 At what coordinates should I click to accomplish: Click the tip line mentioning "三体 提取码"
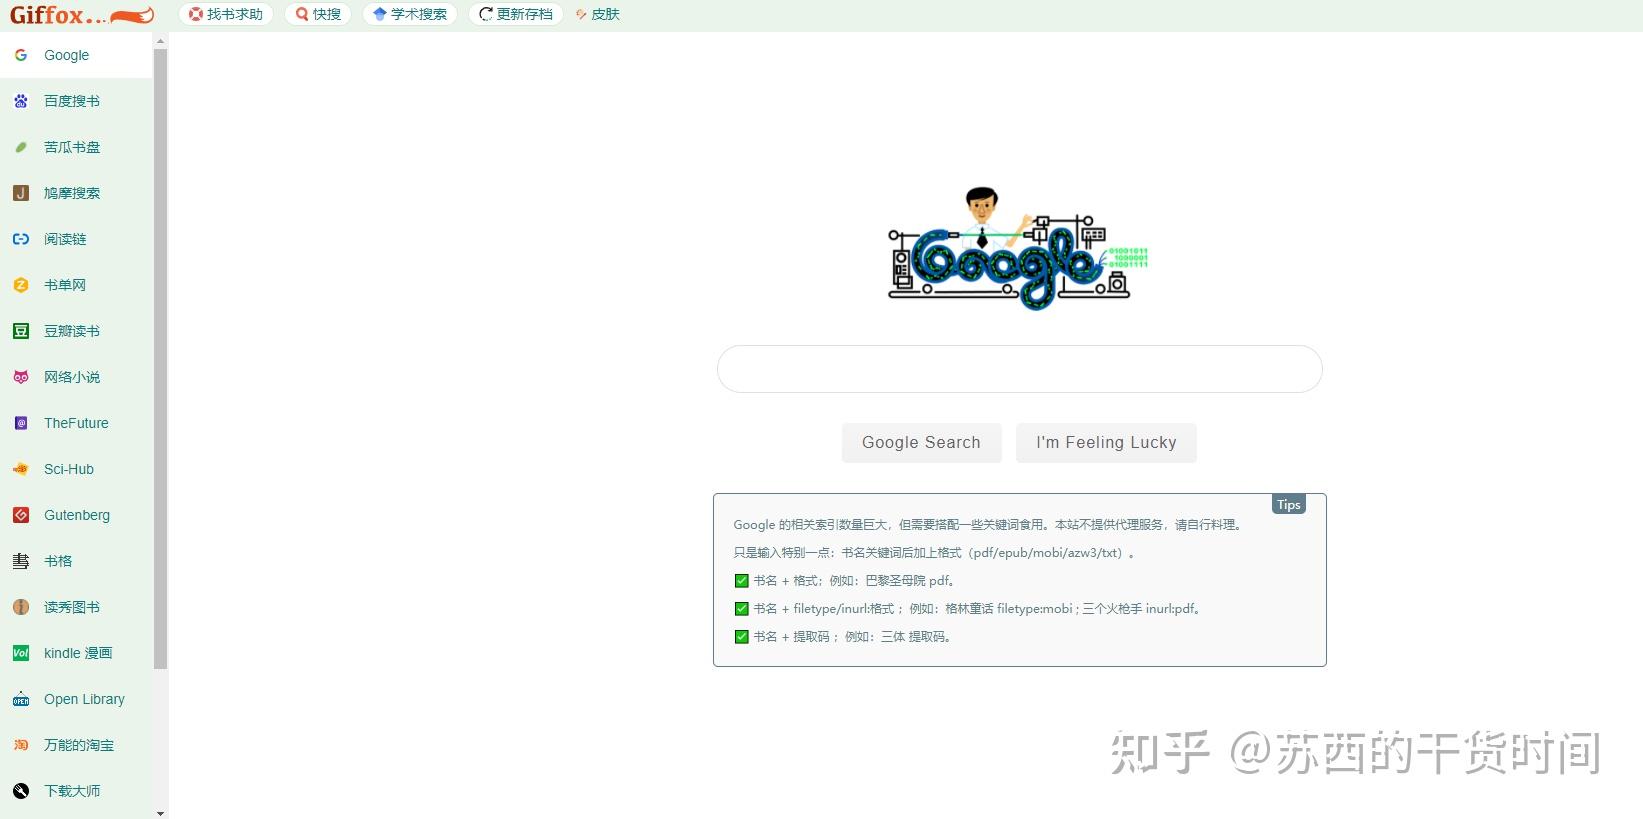click(844, 636)
